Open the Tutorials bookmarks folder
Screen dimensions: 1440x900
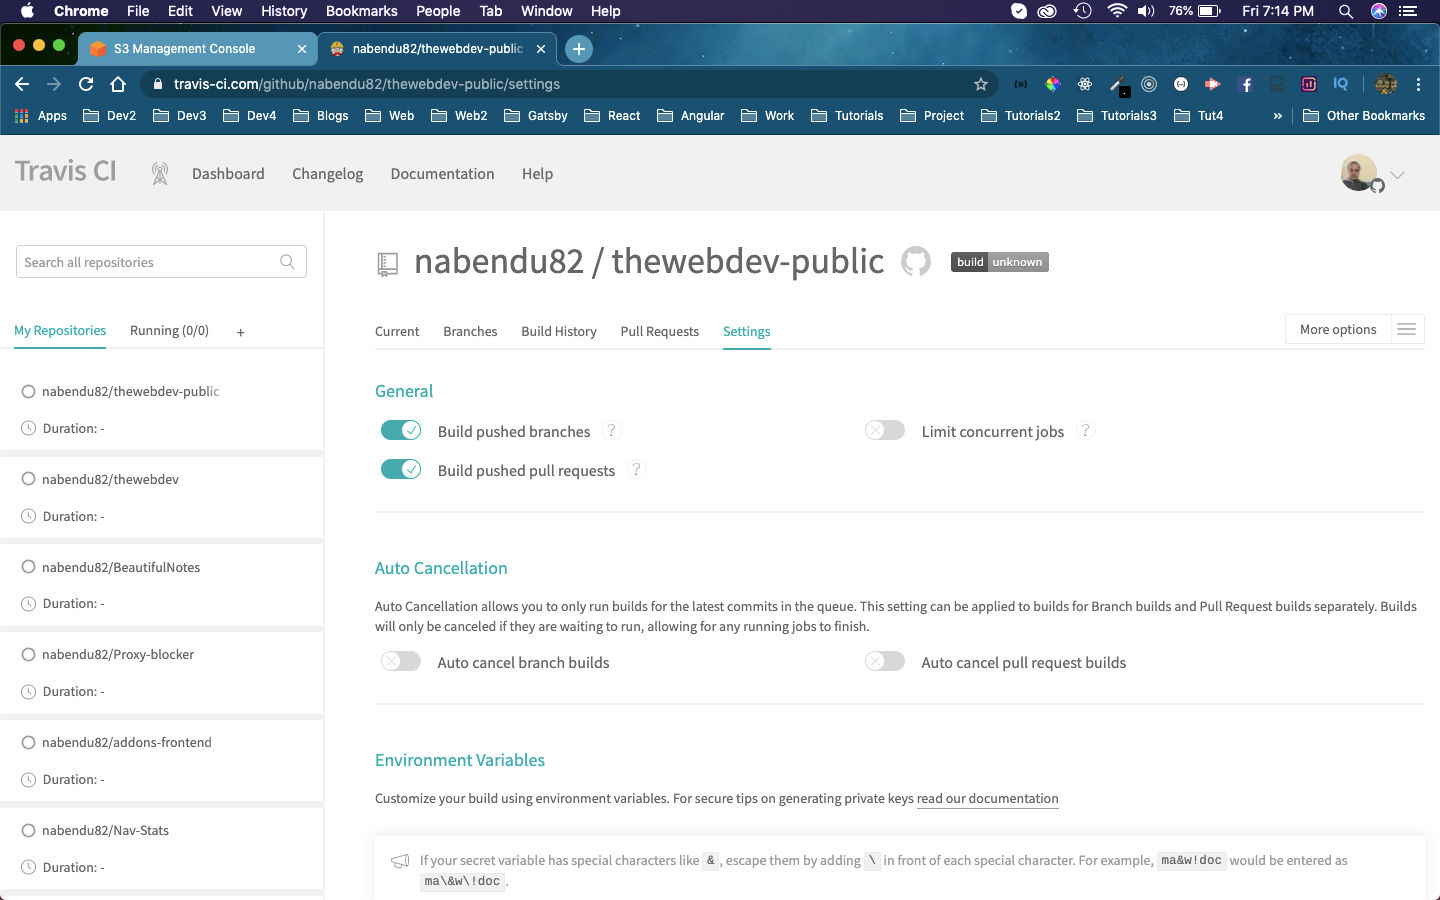click(x=847, y=116)
